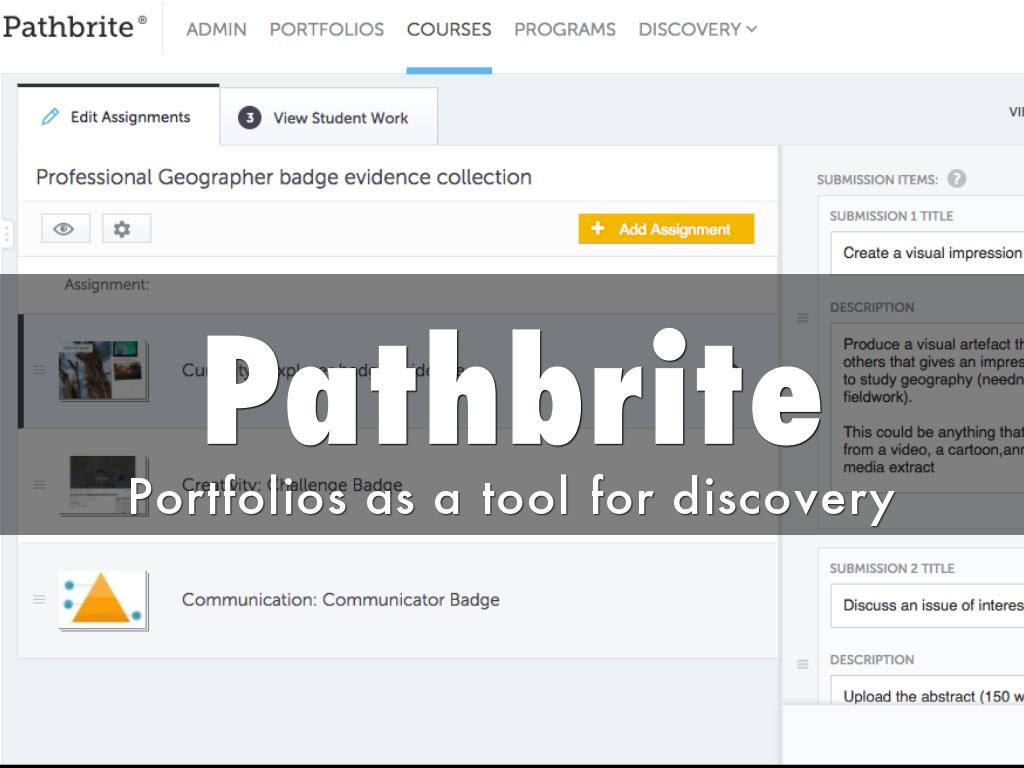Click the Communicator Badge triangle thumbnail
Screen dimensions: 1024x768
click(102, 600)
